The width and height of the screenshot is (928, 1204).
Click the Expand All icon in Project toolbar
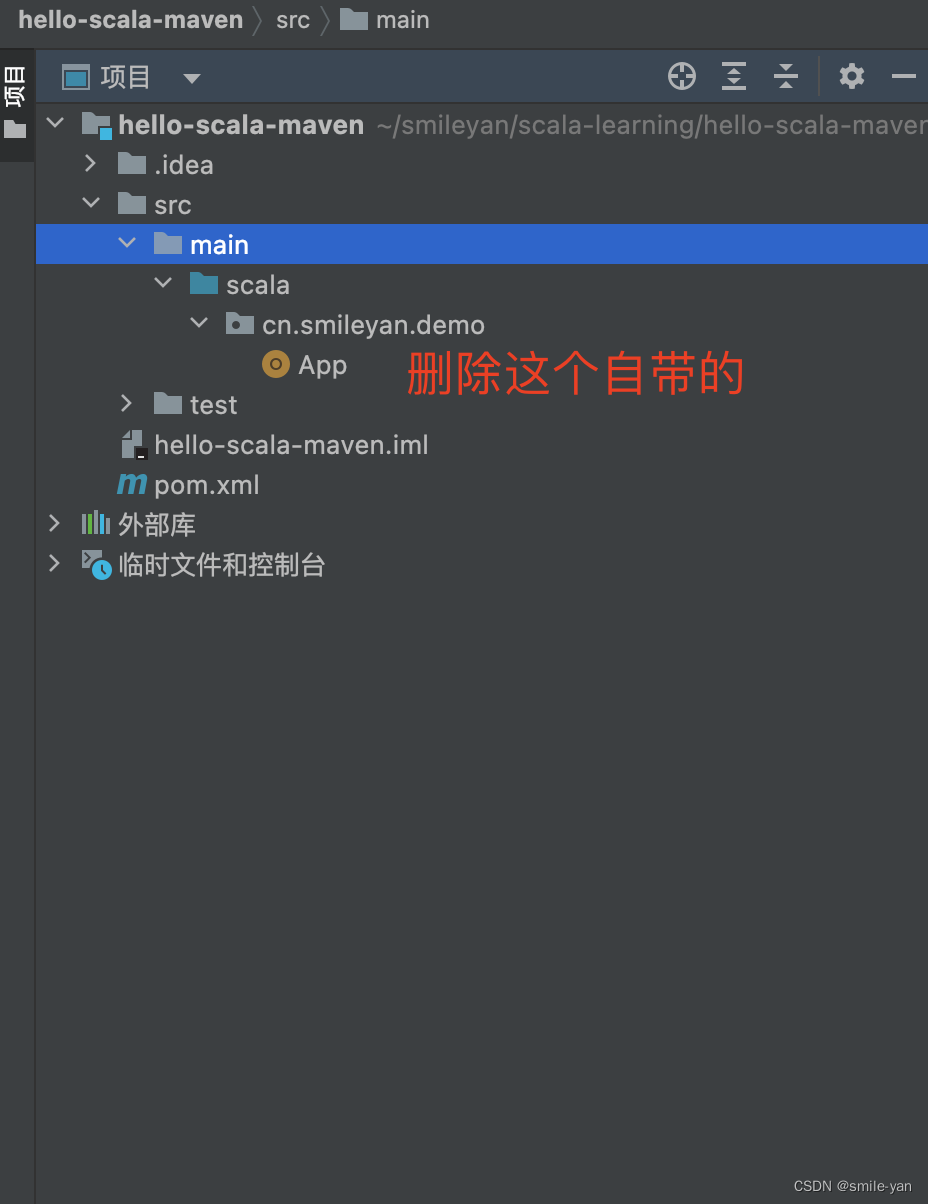tap(733, 76)
